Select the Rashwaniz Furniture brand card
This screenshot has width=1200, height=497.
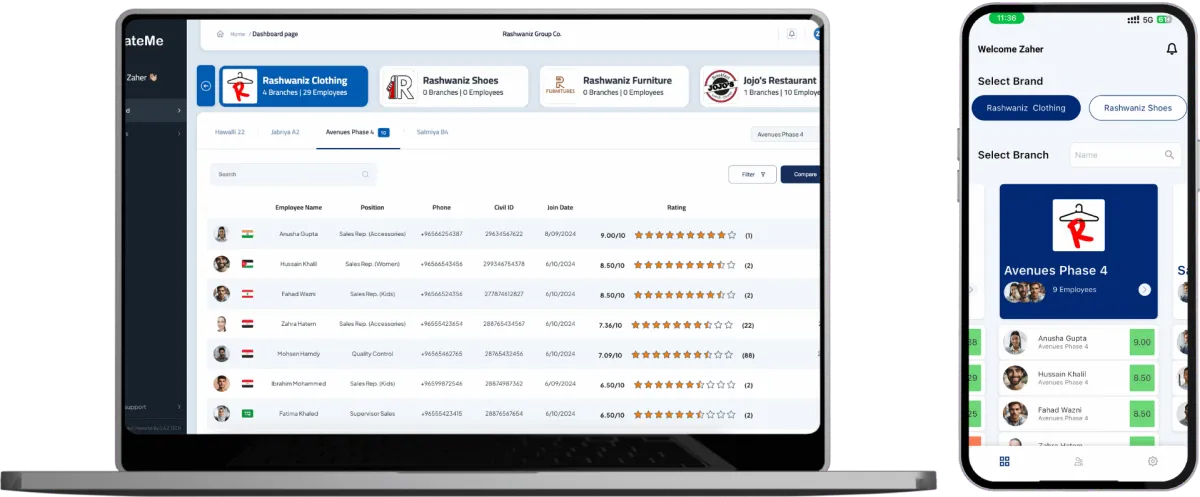(x=614, y=87)
